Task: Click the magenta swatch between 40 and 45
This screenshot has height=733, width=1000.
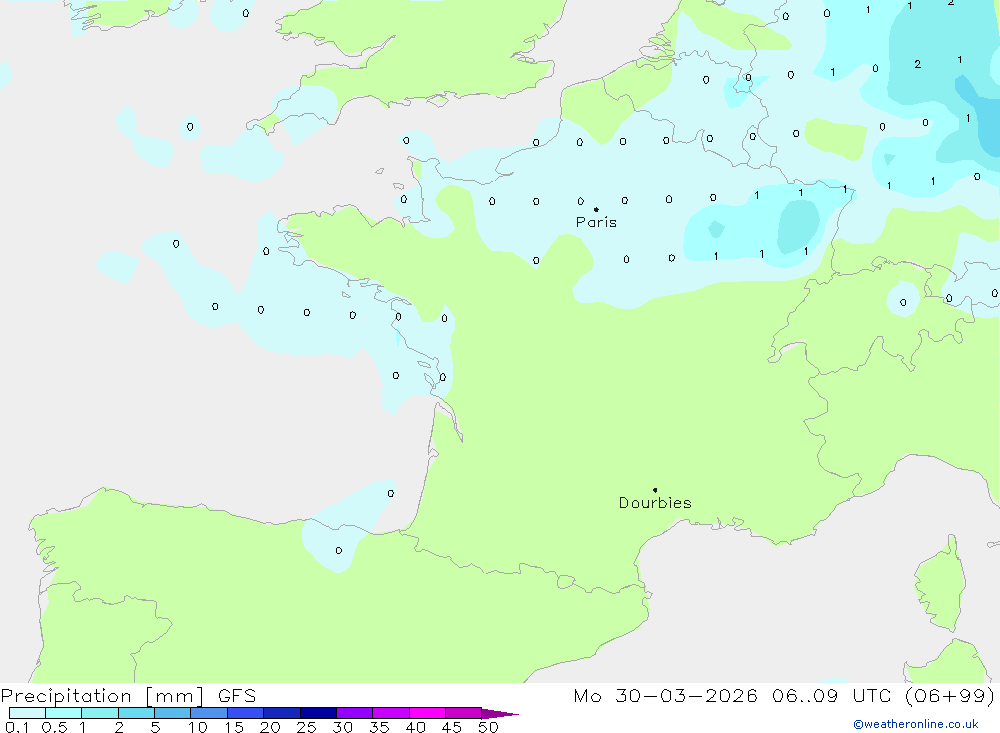Action: [427, 713]
